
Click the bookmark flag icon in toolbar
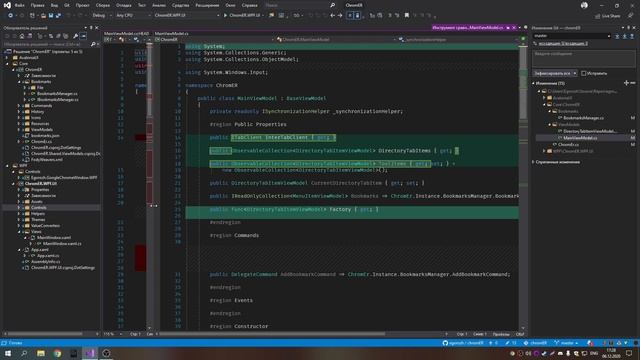(407, 16)
